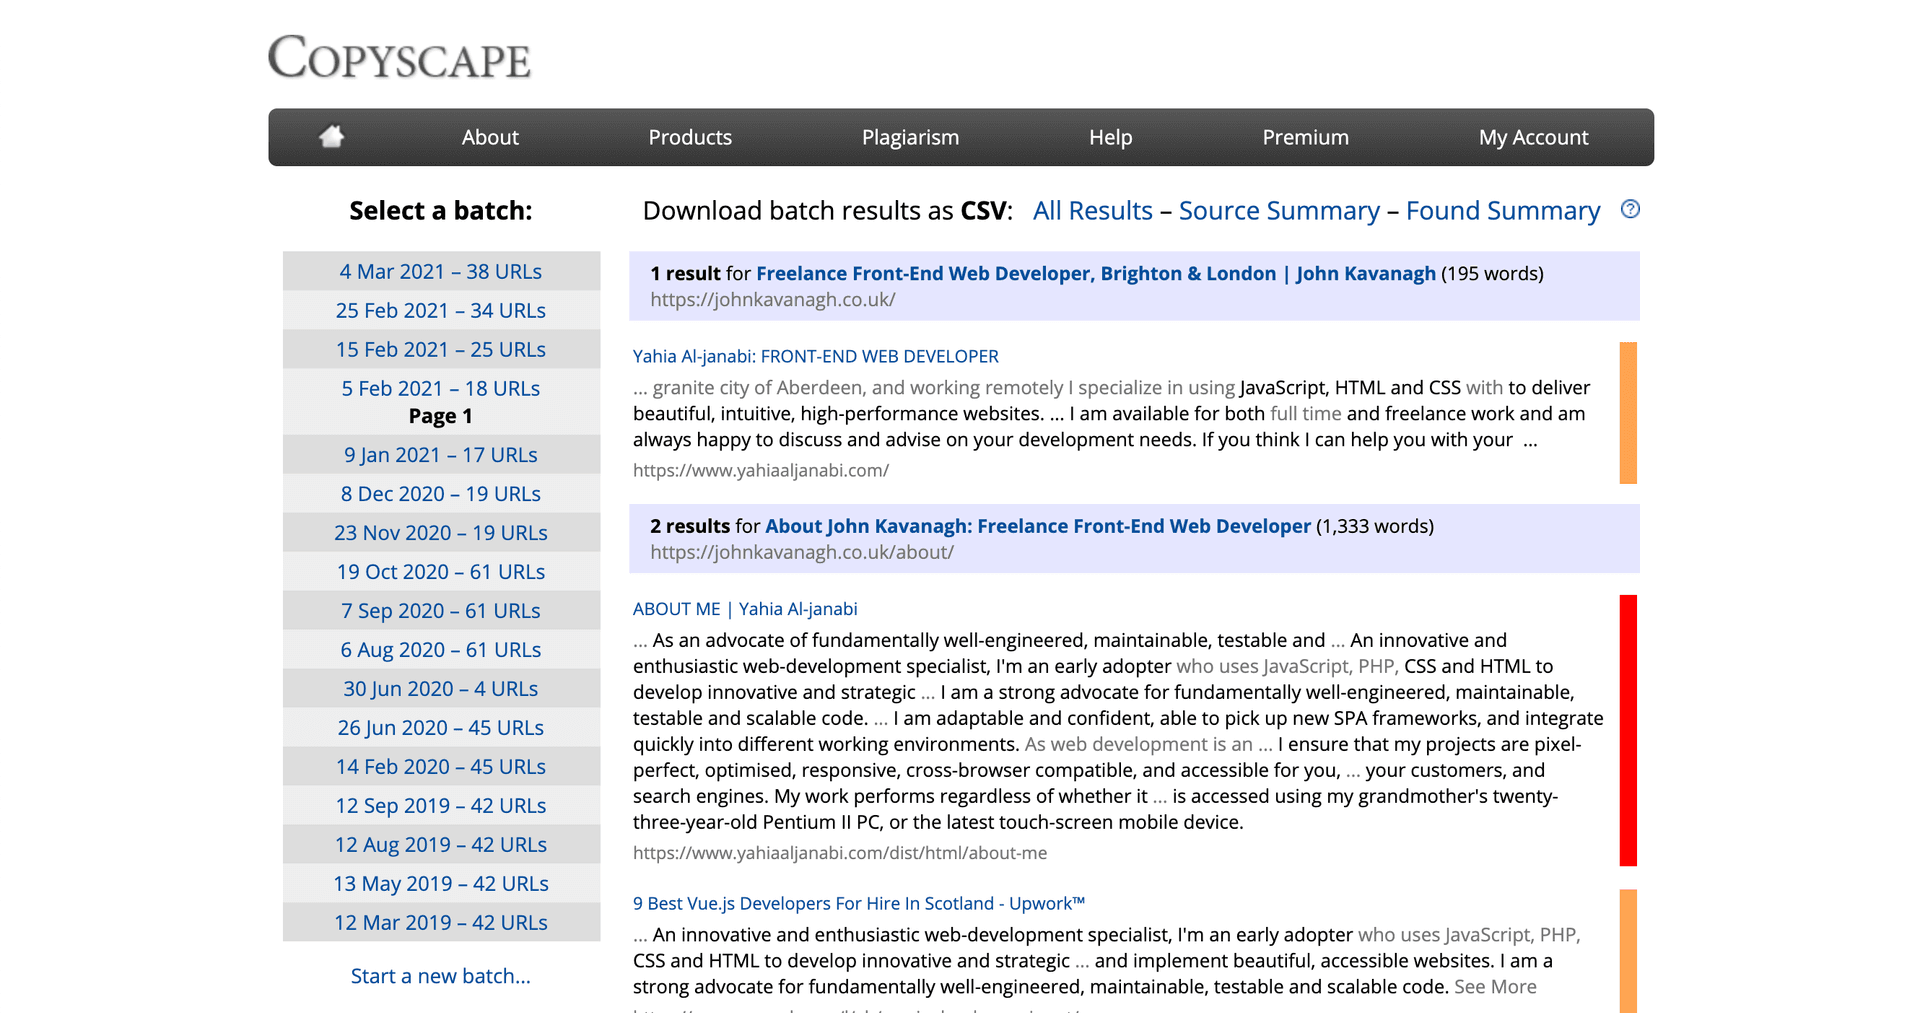Select the 12 Sep 2019 batch

click(441, 805)
